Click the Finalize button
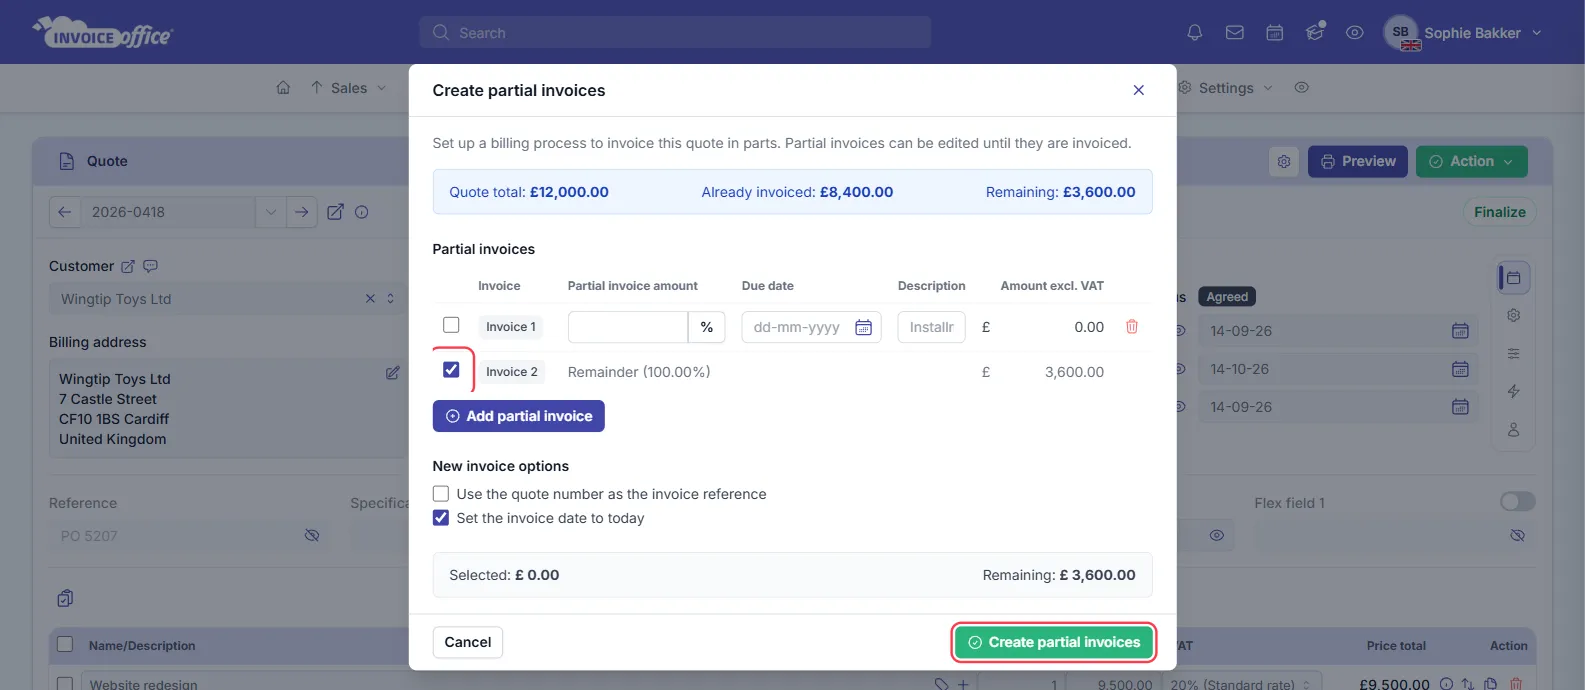The image size is (1585, 690). click(x=1500, y=212)
